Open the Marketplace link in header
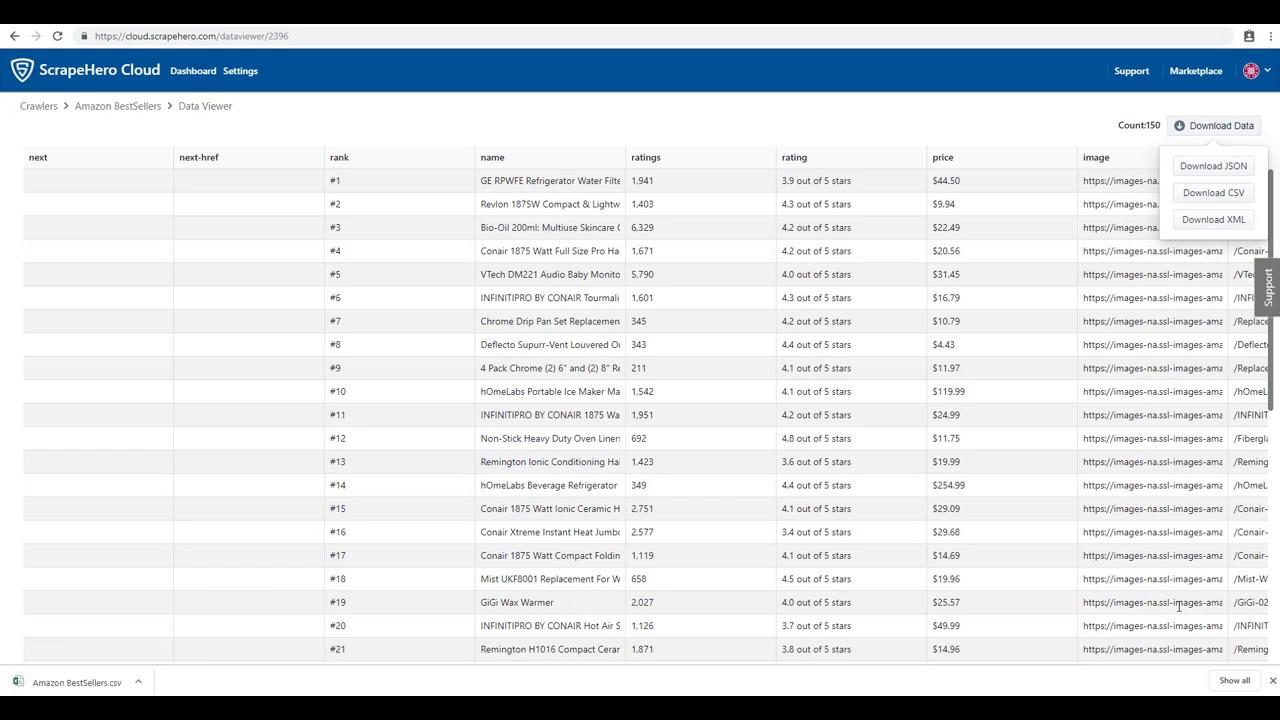The width and height of the screenshot is (1280, 720). (x=1196, y=71)
